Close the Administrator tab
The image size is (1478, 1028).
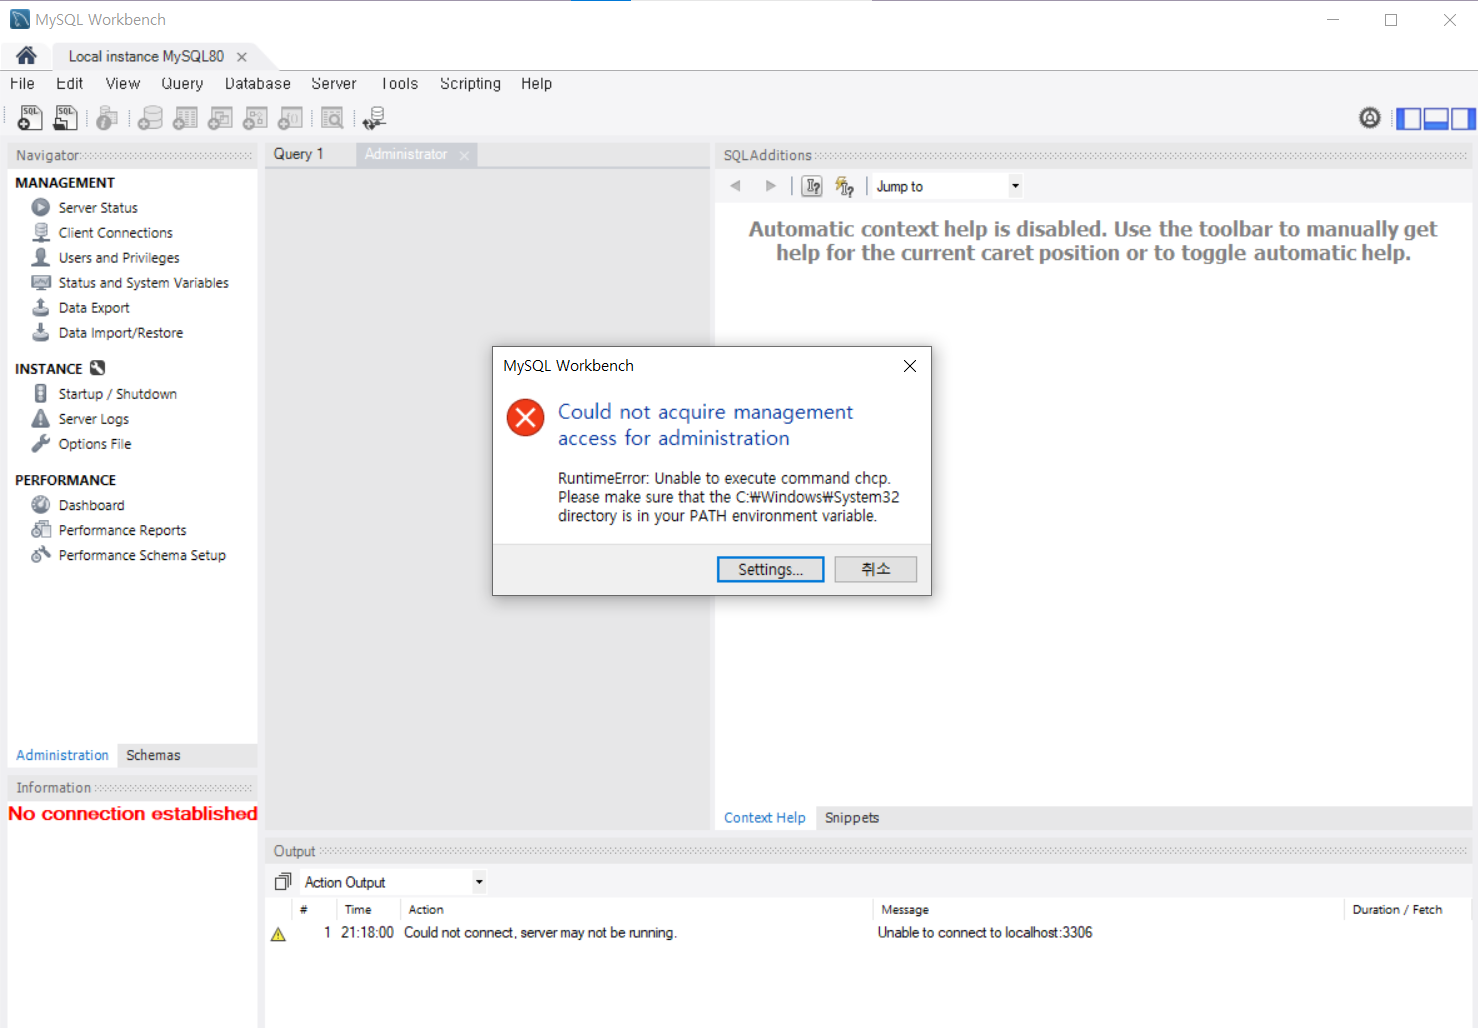tap(464, 155)
